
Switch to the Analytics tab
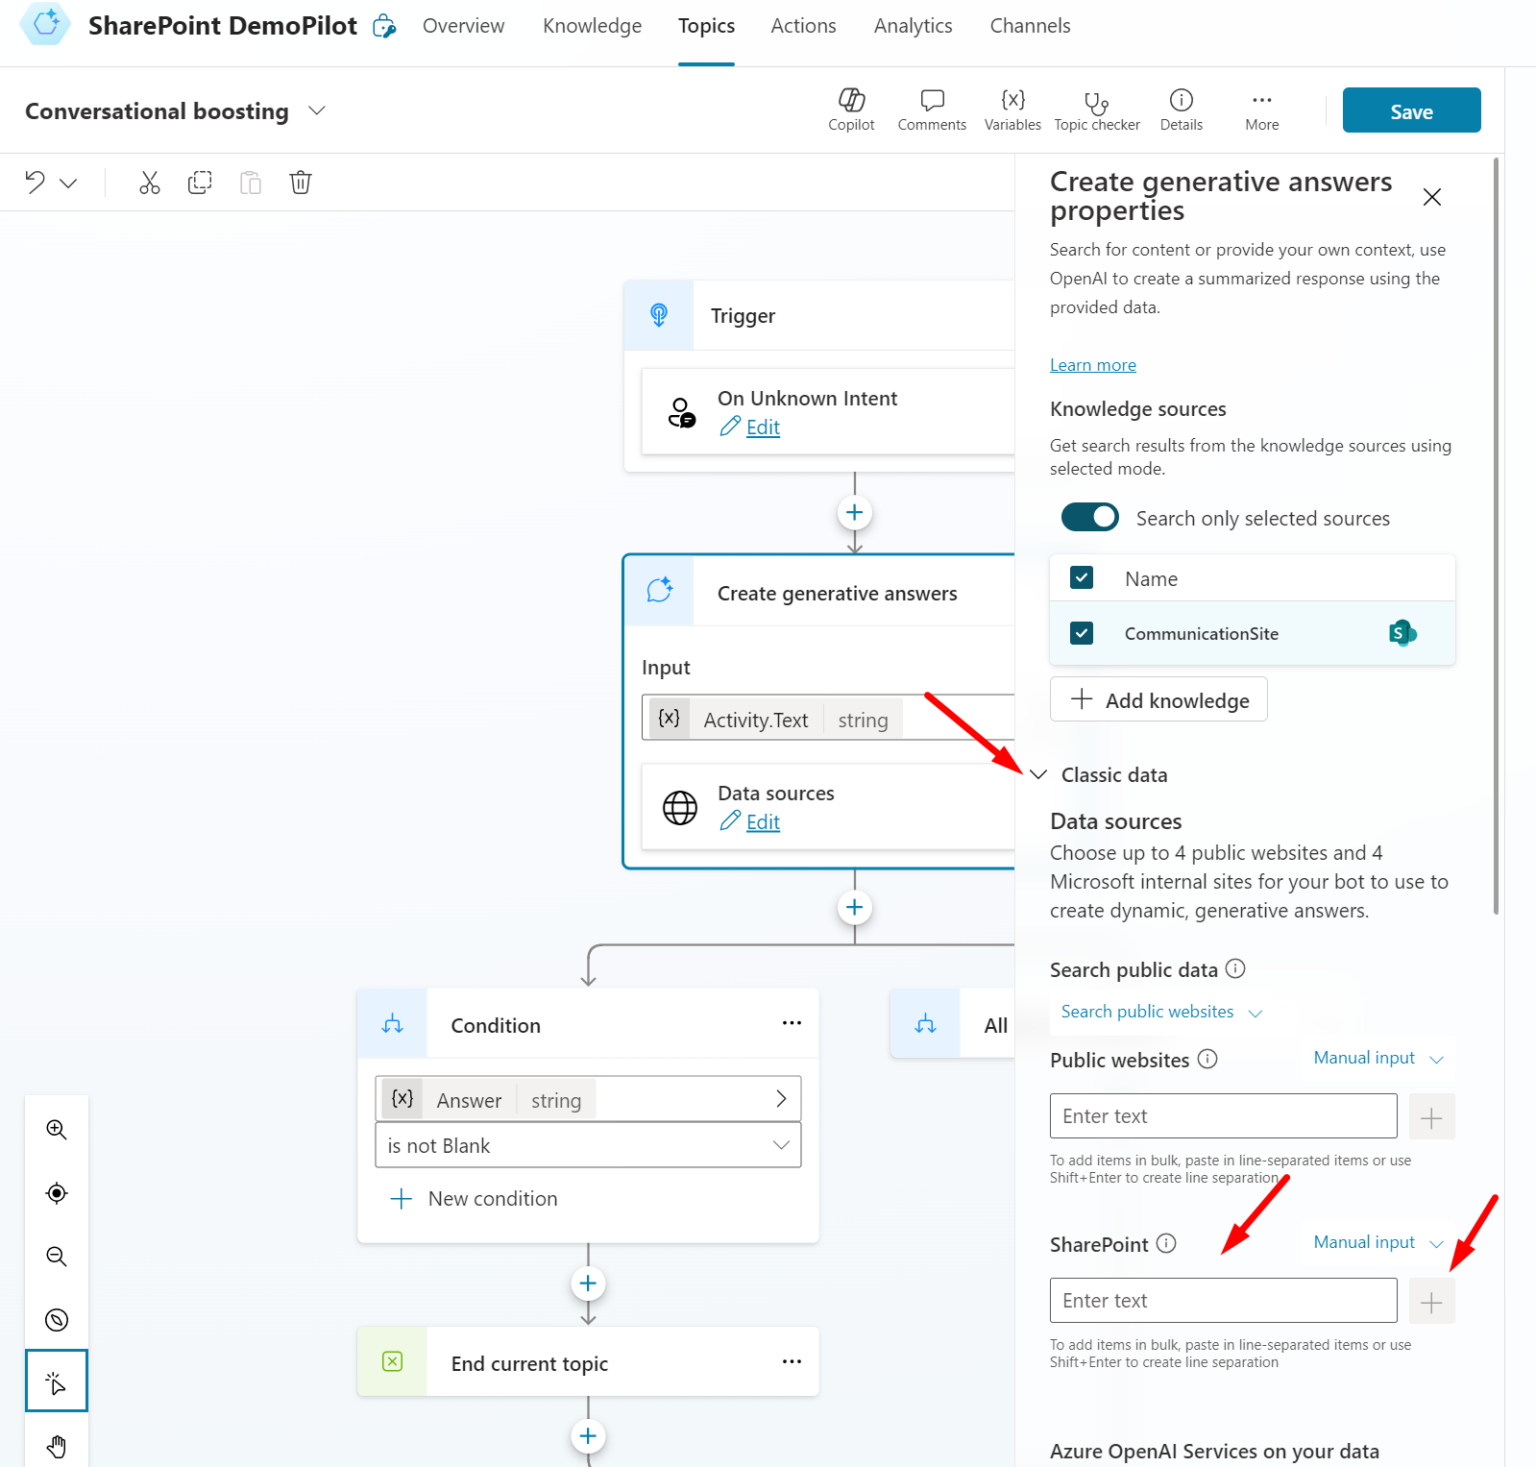[x=912, y=26]
